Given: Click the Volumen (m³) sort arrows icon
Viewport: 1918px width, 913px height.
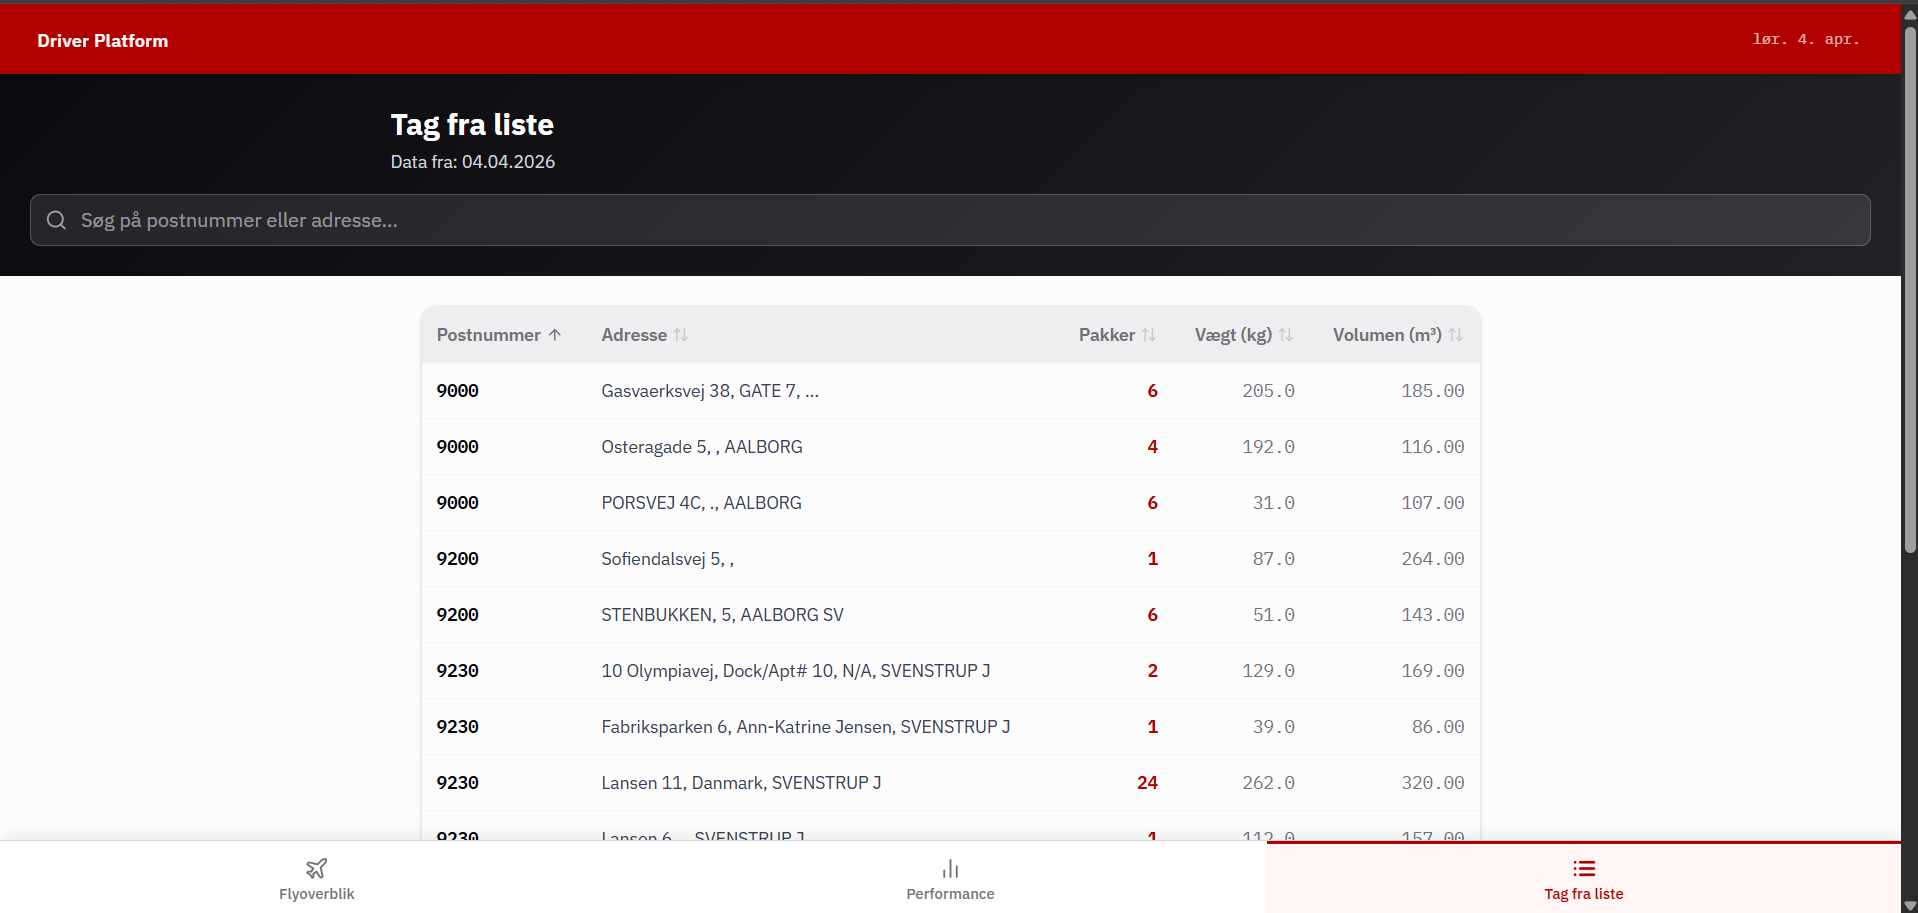Looking at the screenshot, I should [1456, 335].
